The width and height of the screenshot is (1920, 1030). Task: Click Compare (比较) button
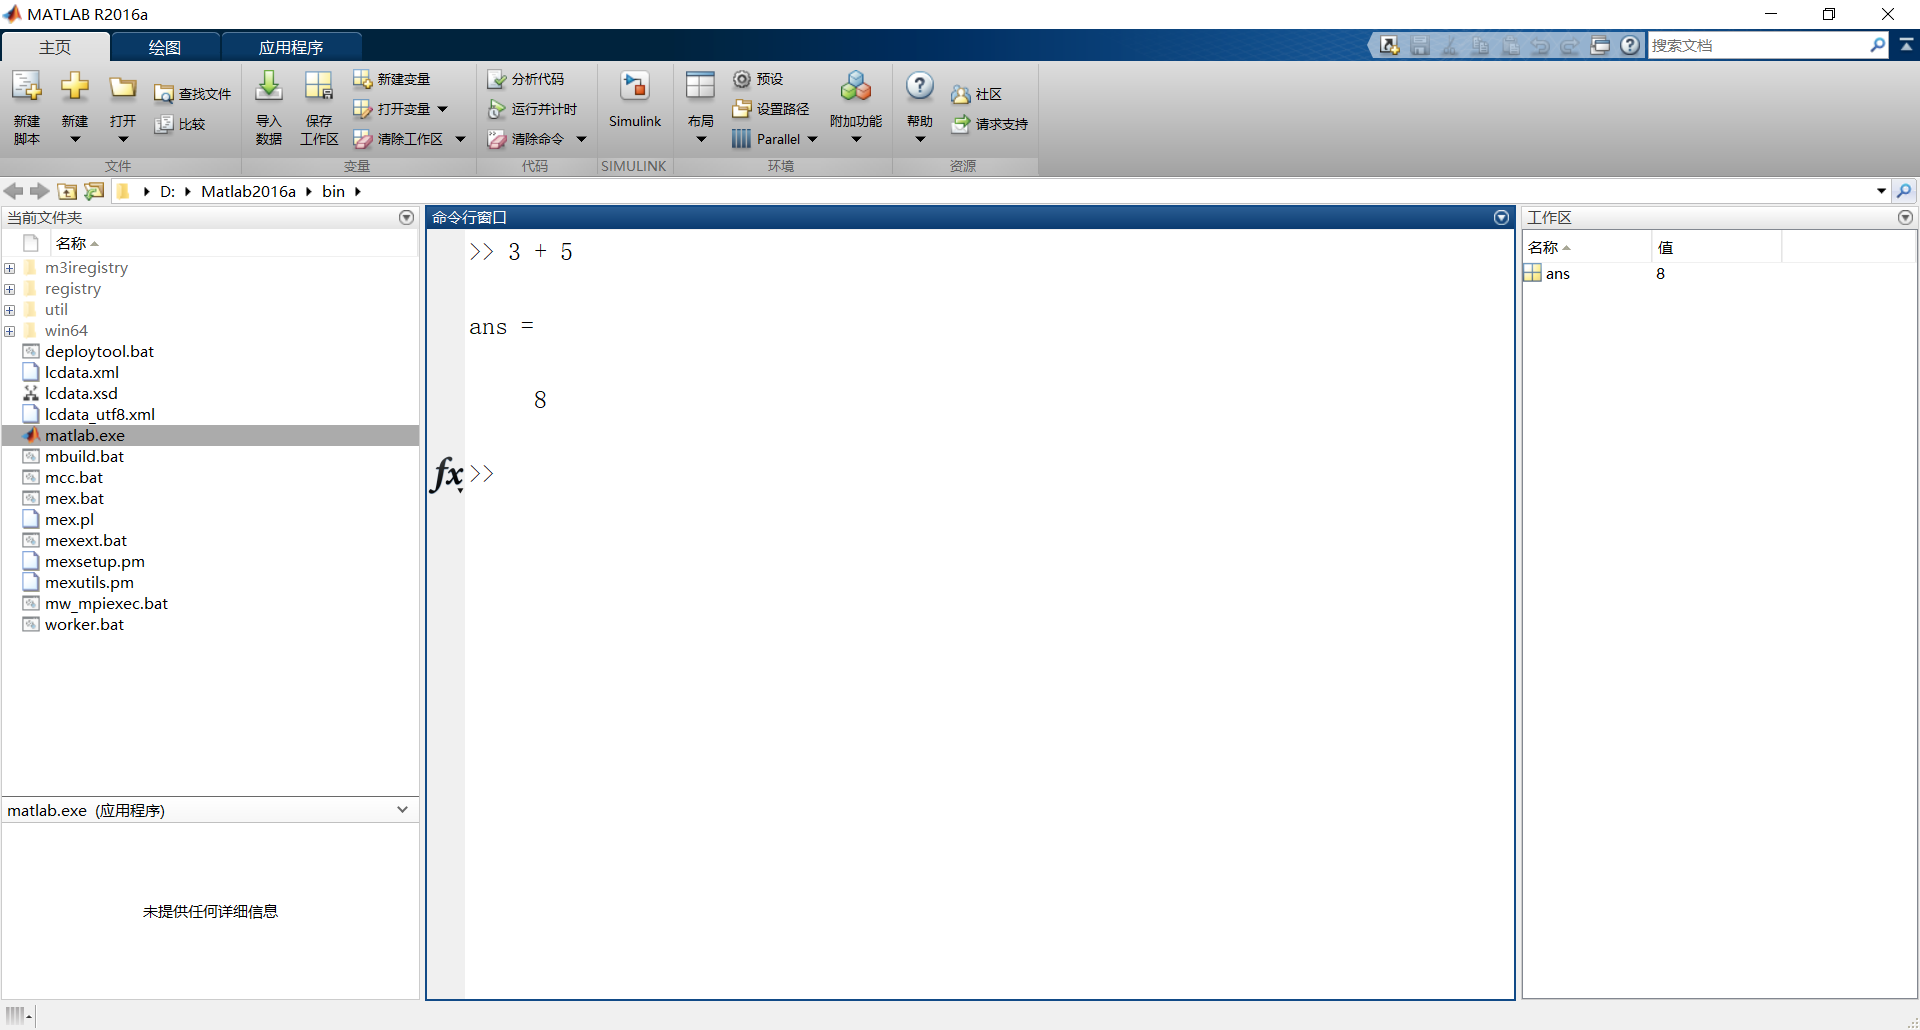point(180,124)
